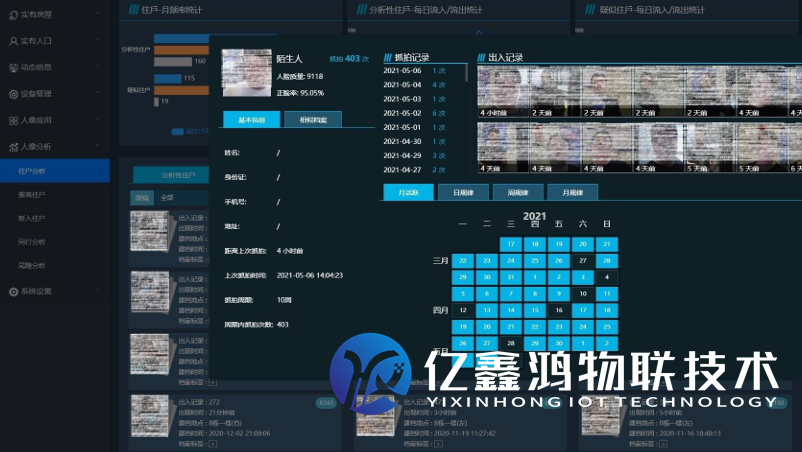Viewport: 802px width, 452px height.
Task: Click the 实有人口 person icon in sidebar
Action: pos(13,41)
